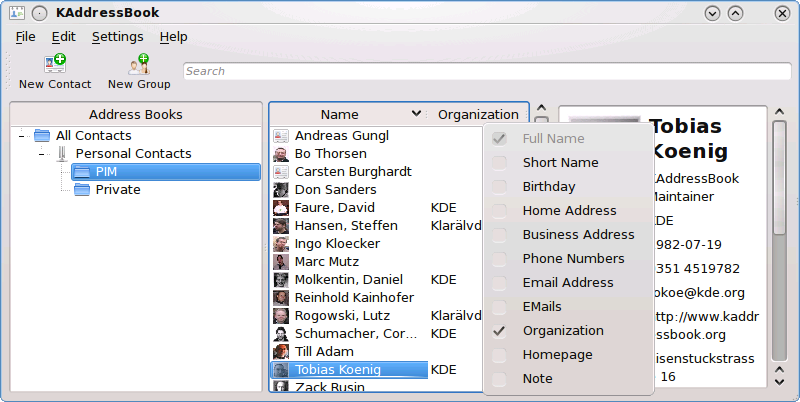Image resolution: width=800 pixels, height=402 pixels.
Task: Click the Address Books panel header
Action: coord(136,114)
